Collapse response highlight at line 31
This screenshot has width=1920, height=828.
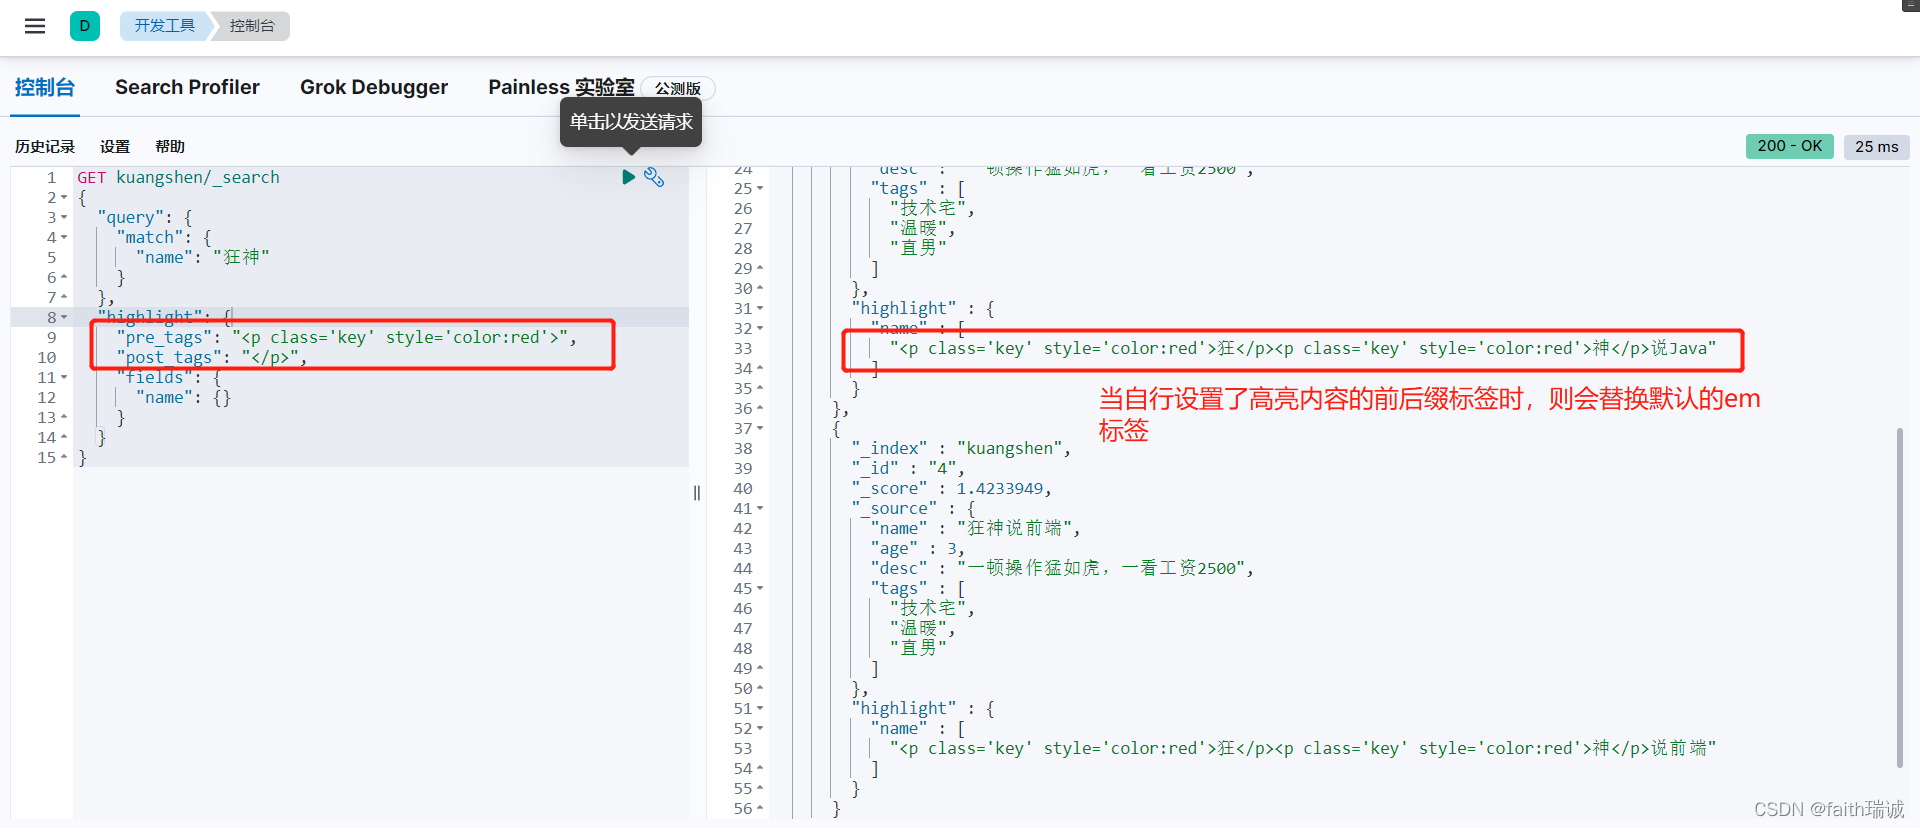(x=760, y=309)
